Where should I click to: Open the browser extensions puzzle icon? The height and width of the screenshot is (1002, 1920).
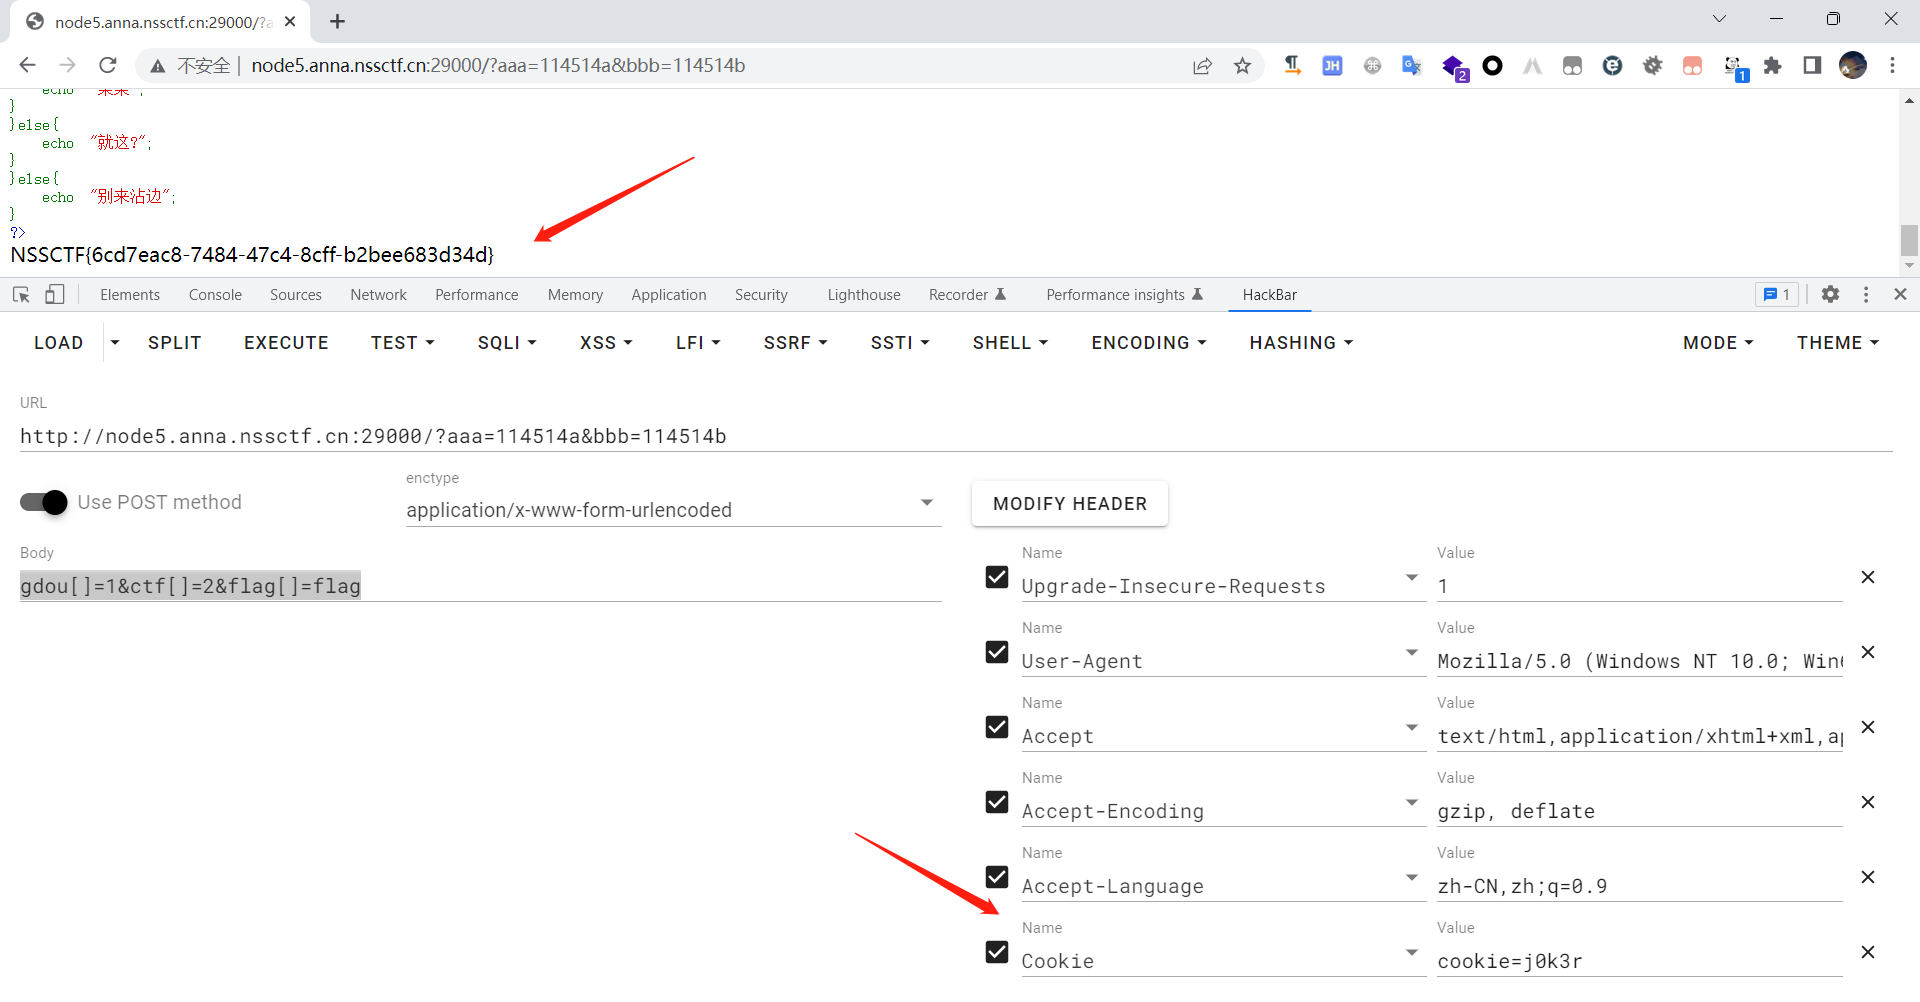click(x=1772, y=66)
